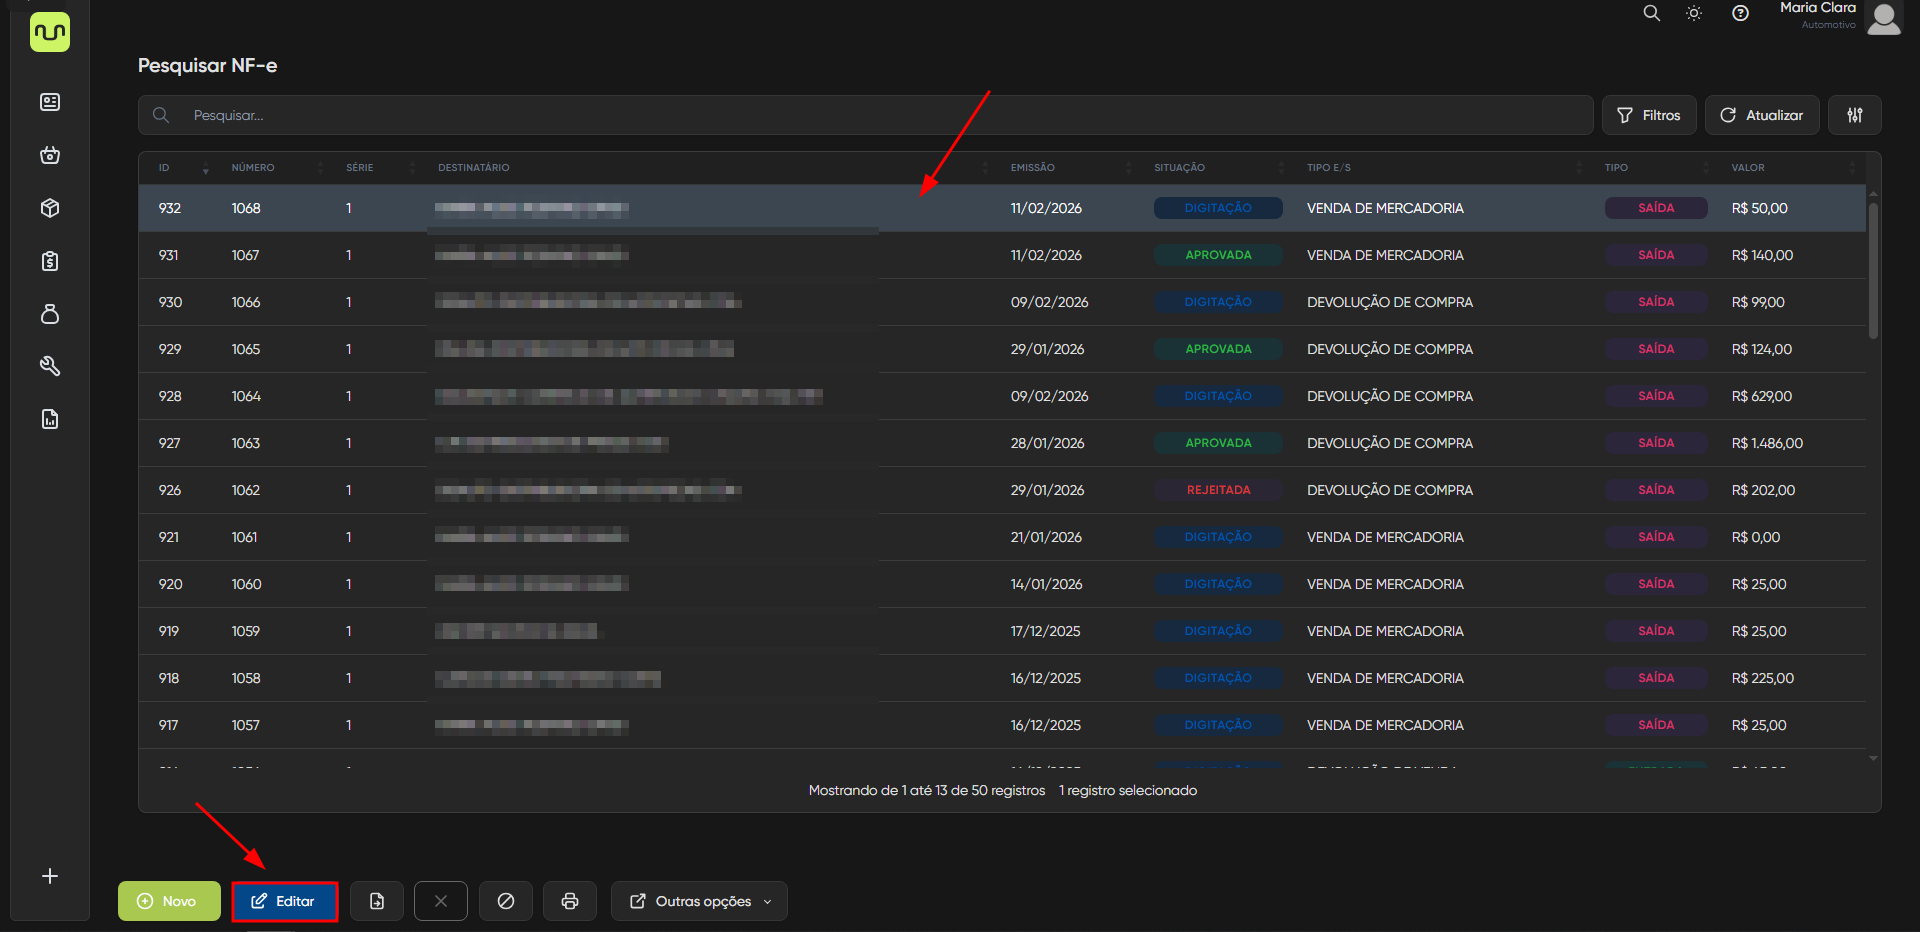Click the wrench tools sidebar icon

point(50,366)
